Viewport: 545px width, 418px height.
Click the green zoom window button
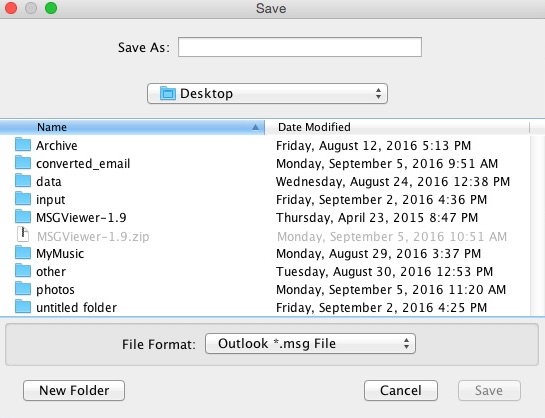(x=51, y=8)
